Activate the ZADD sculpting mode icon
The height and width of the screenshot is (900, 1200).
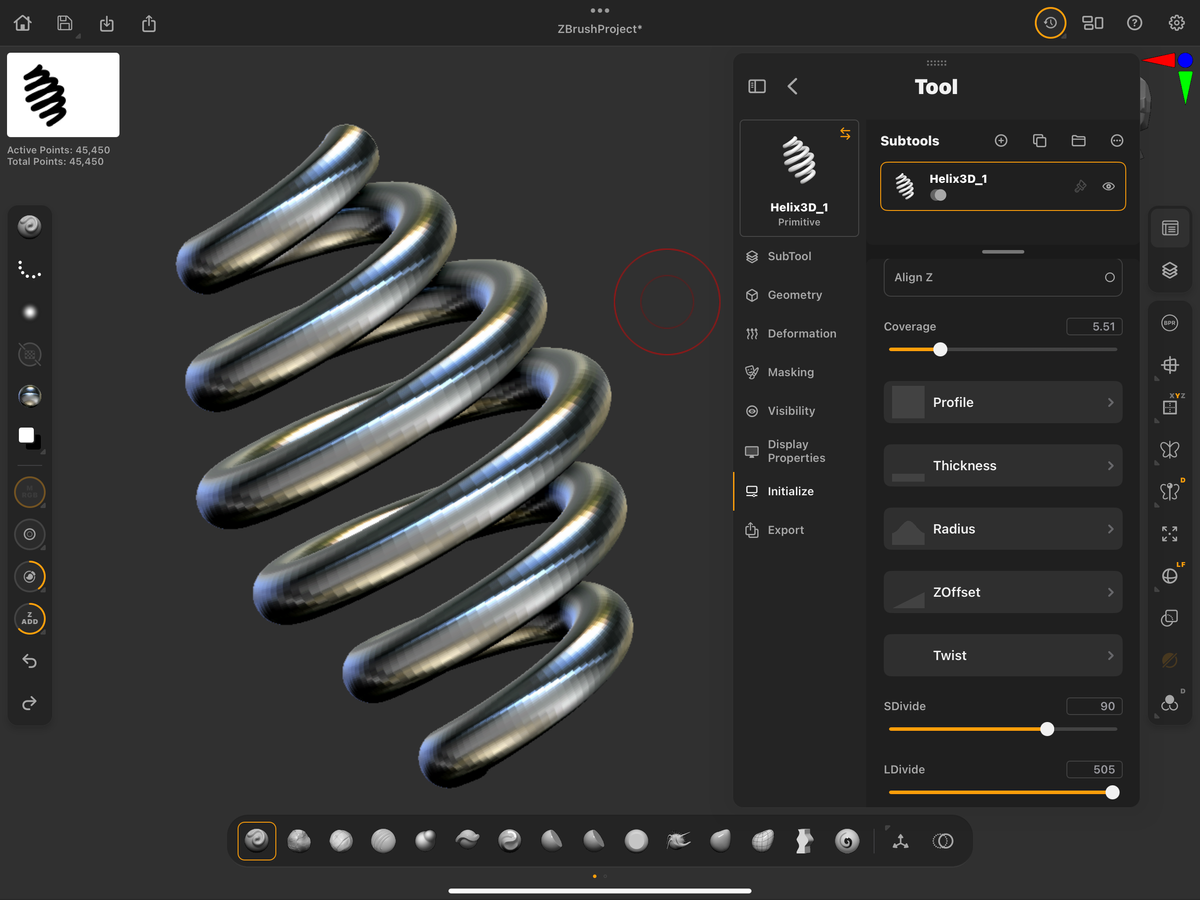(x=29, y=619)
